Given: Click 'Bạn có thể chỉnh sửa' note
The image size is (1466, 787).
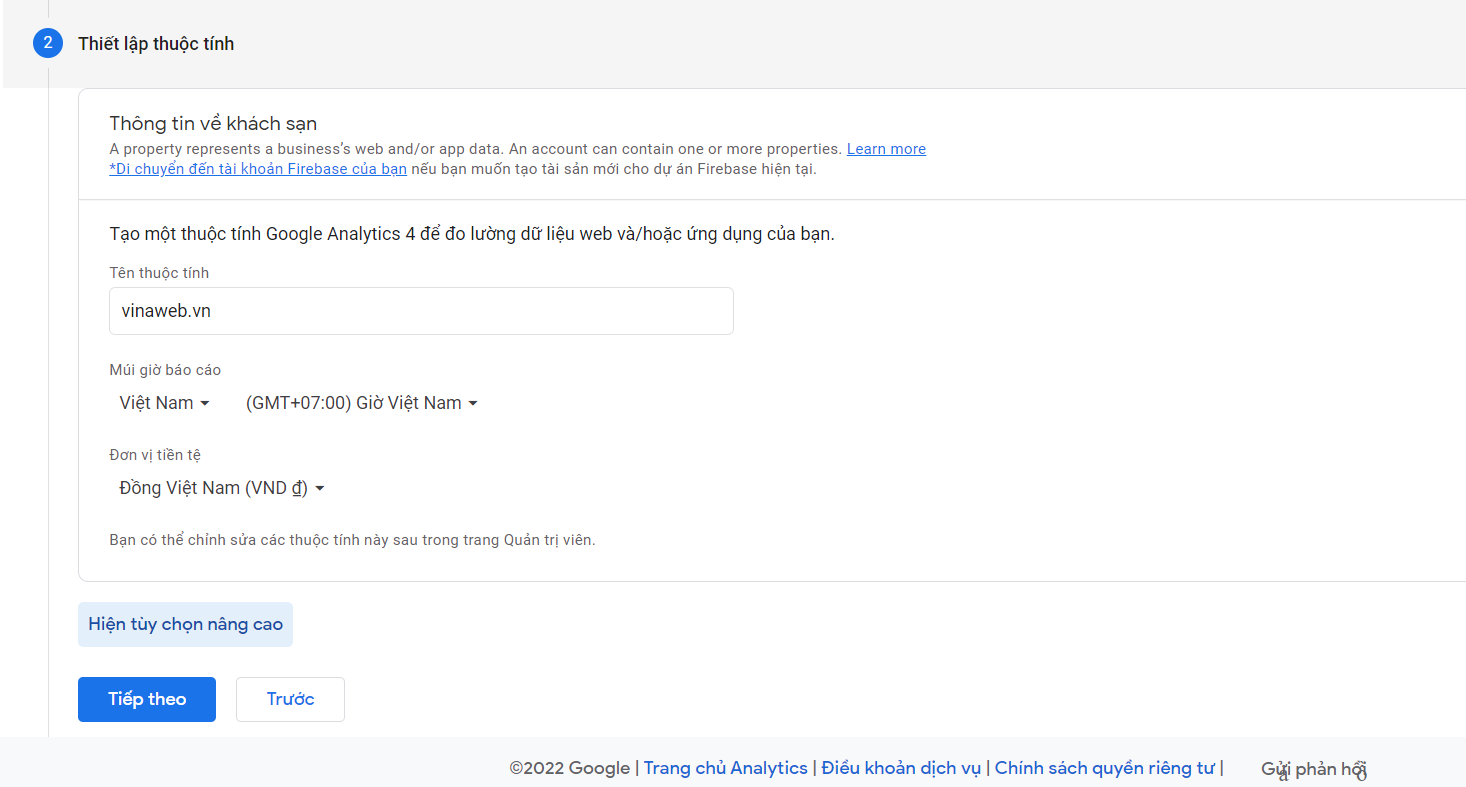Looking at the screenshot, I should click(x=352, y=540).
